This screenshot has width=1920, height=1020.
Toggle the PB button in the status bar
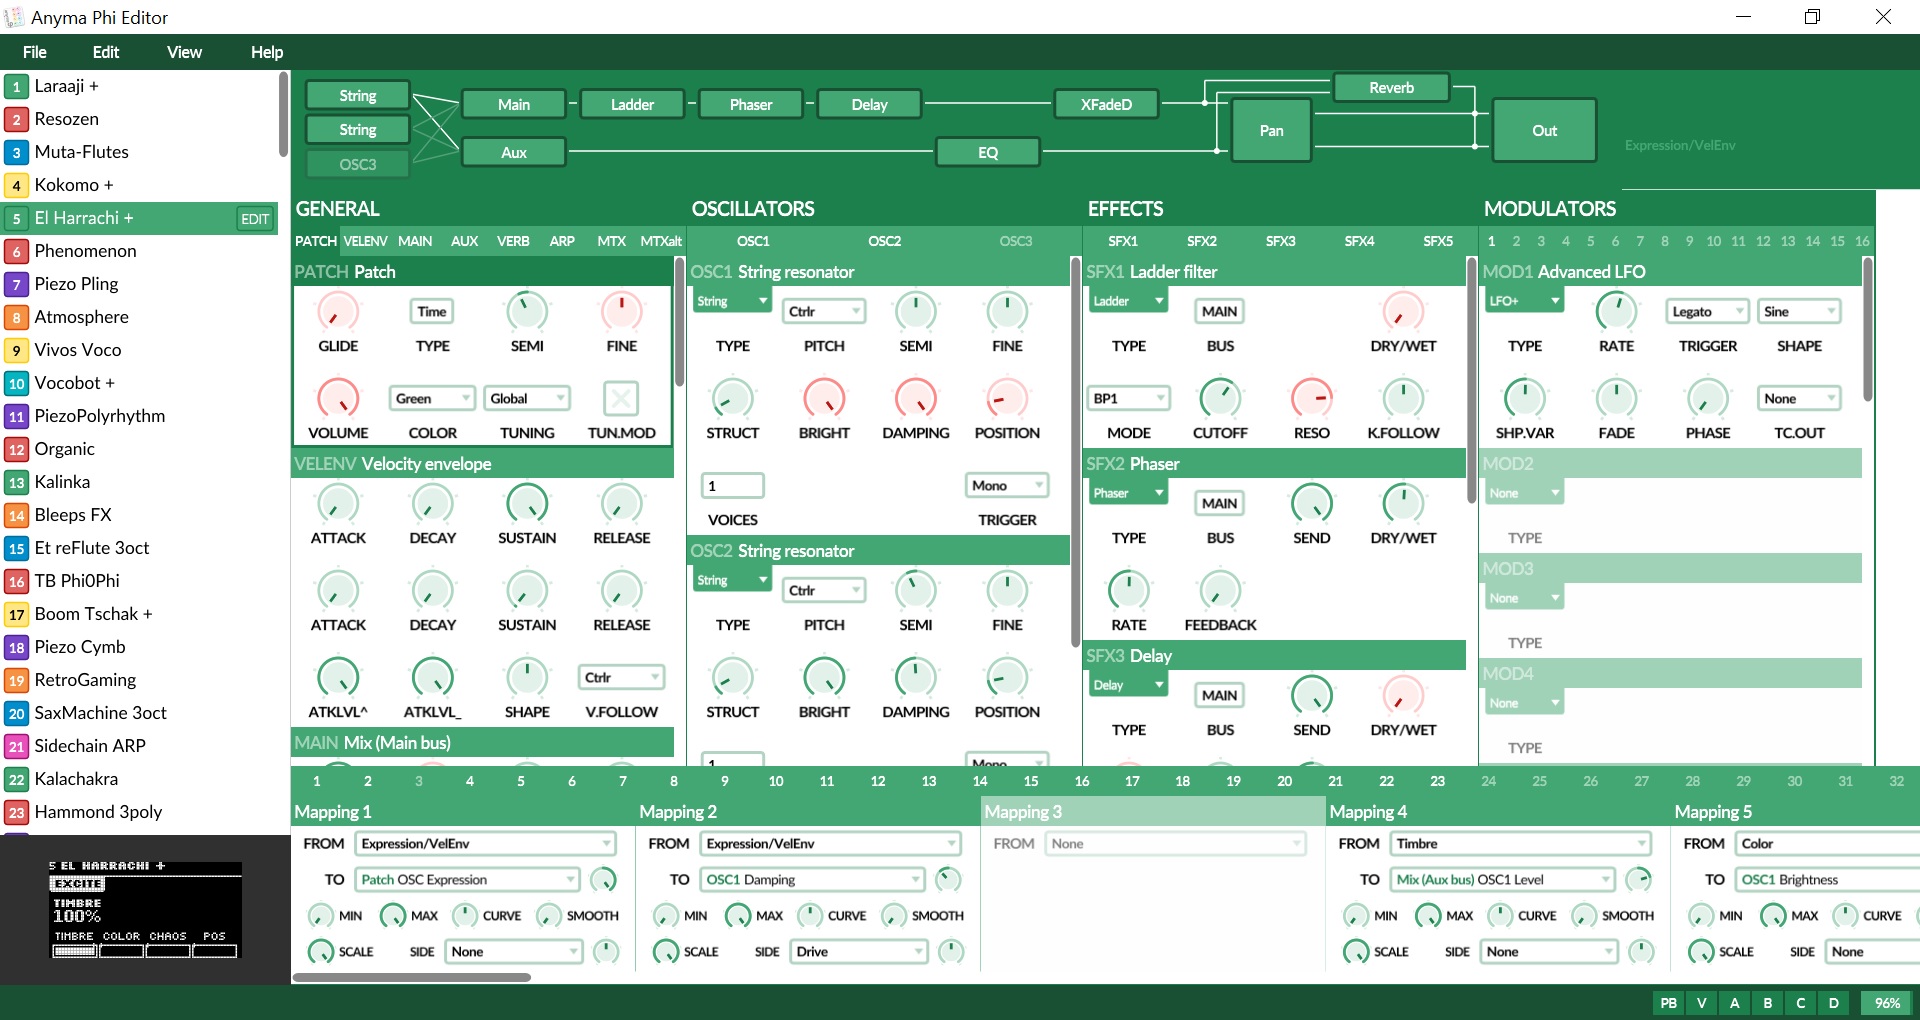[x=1668, y=1003]
